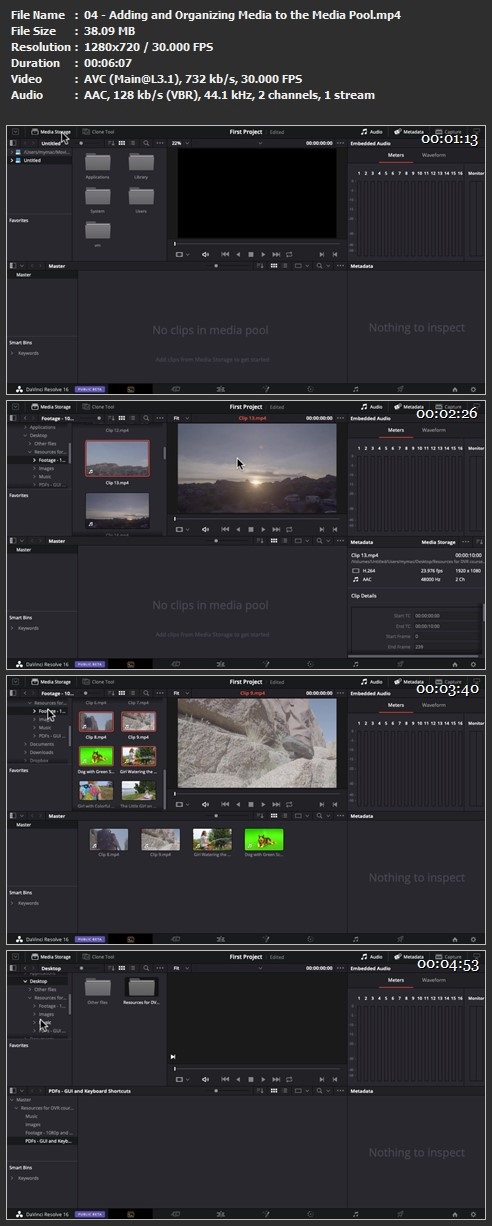Click Play button in 00:03:40 frame viewer
Image resolution: width=492 pixels, height=1226 pixels.
pos(263,805)
